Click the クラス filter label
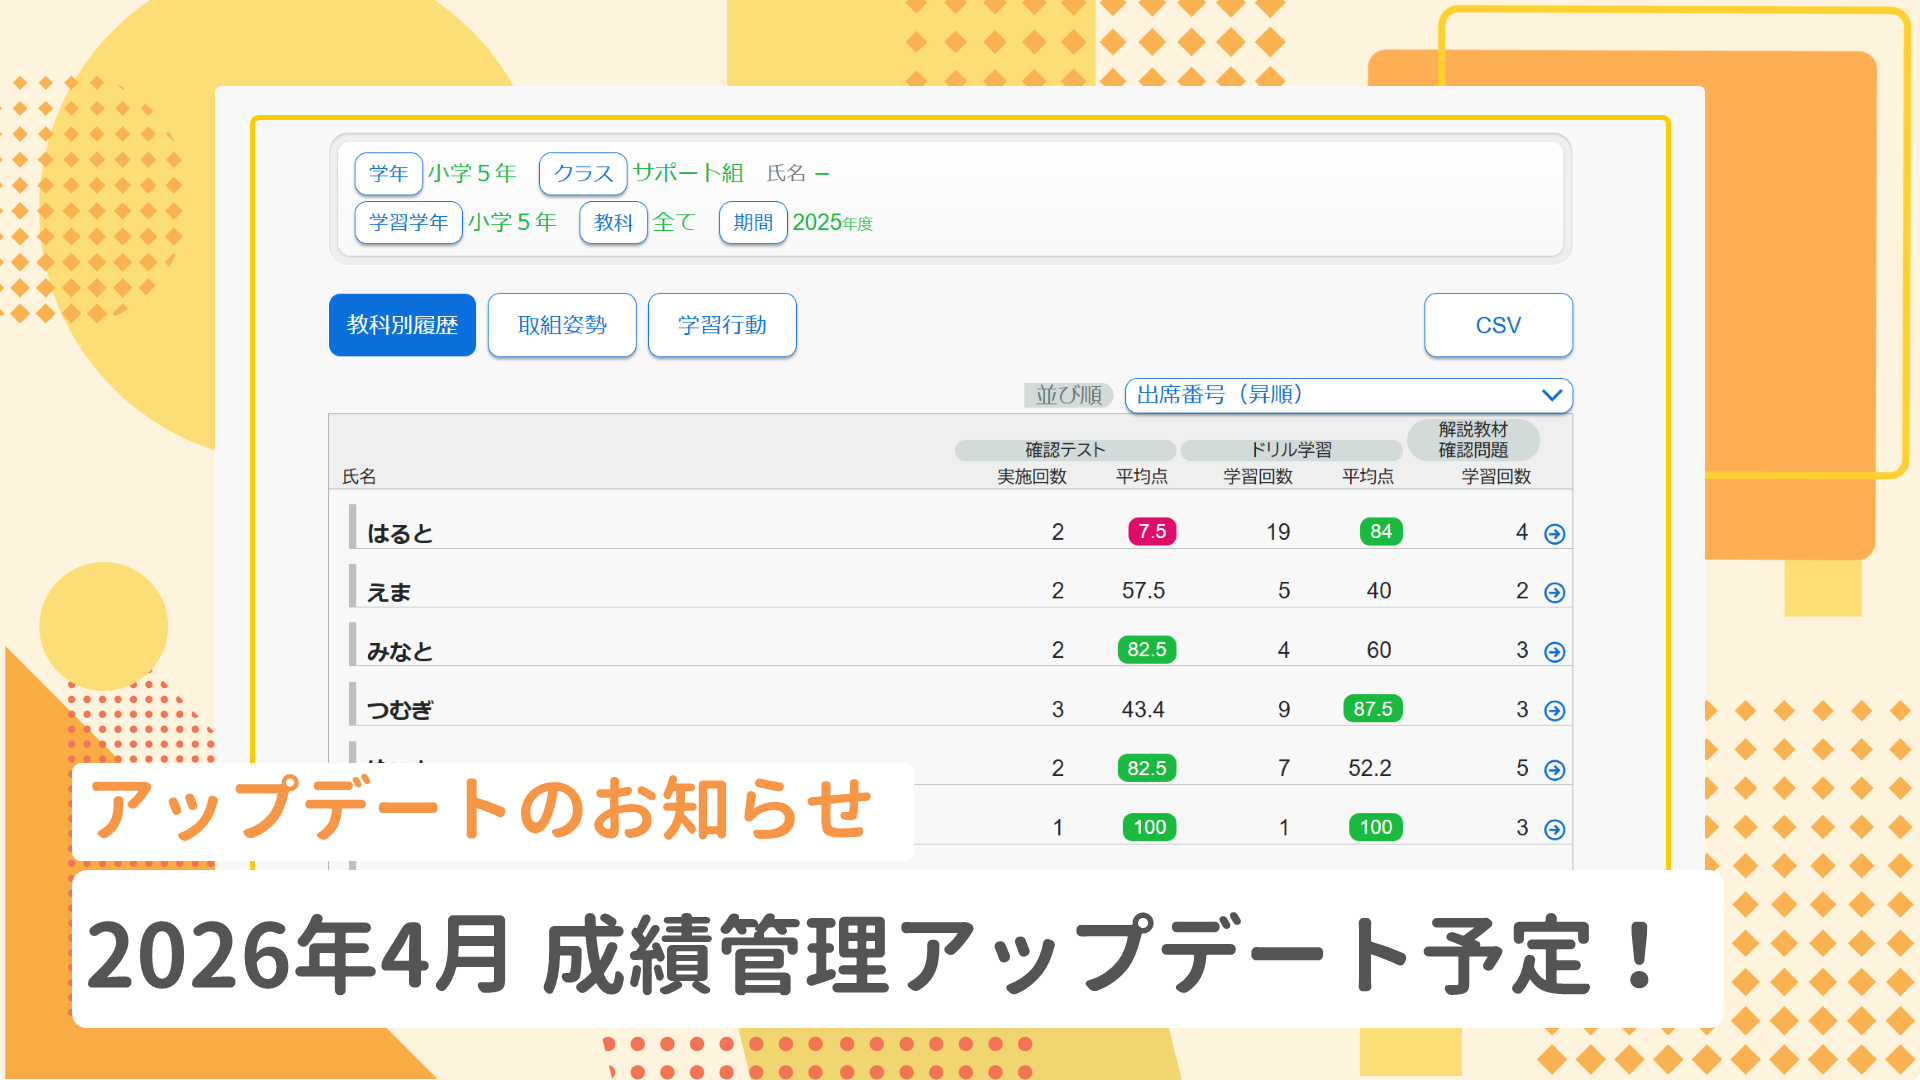Viewport: 1920px width, 1080px height. point(583,174)
